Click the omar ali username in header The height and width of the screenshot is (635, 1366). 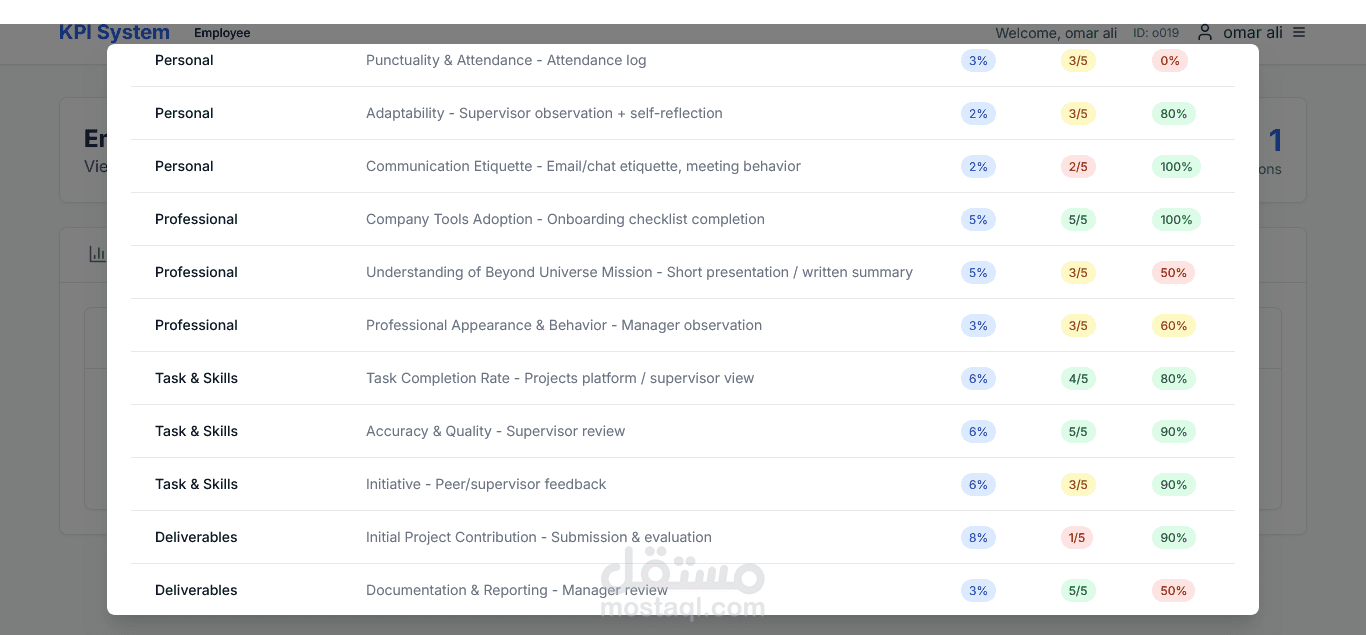[x=1252, y=33]
